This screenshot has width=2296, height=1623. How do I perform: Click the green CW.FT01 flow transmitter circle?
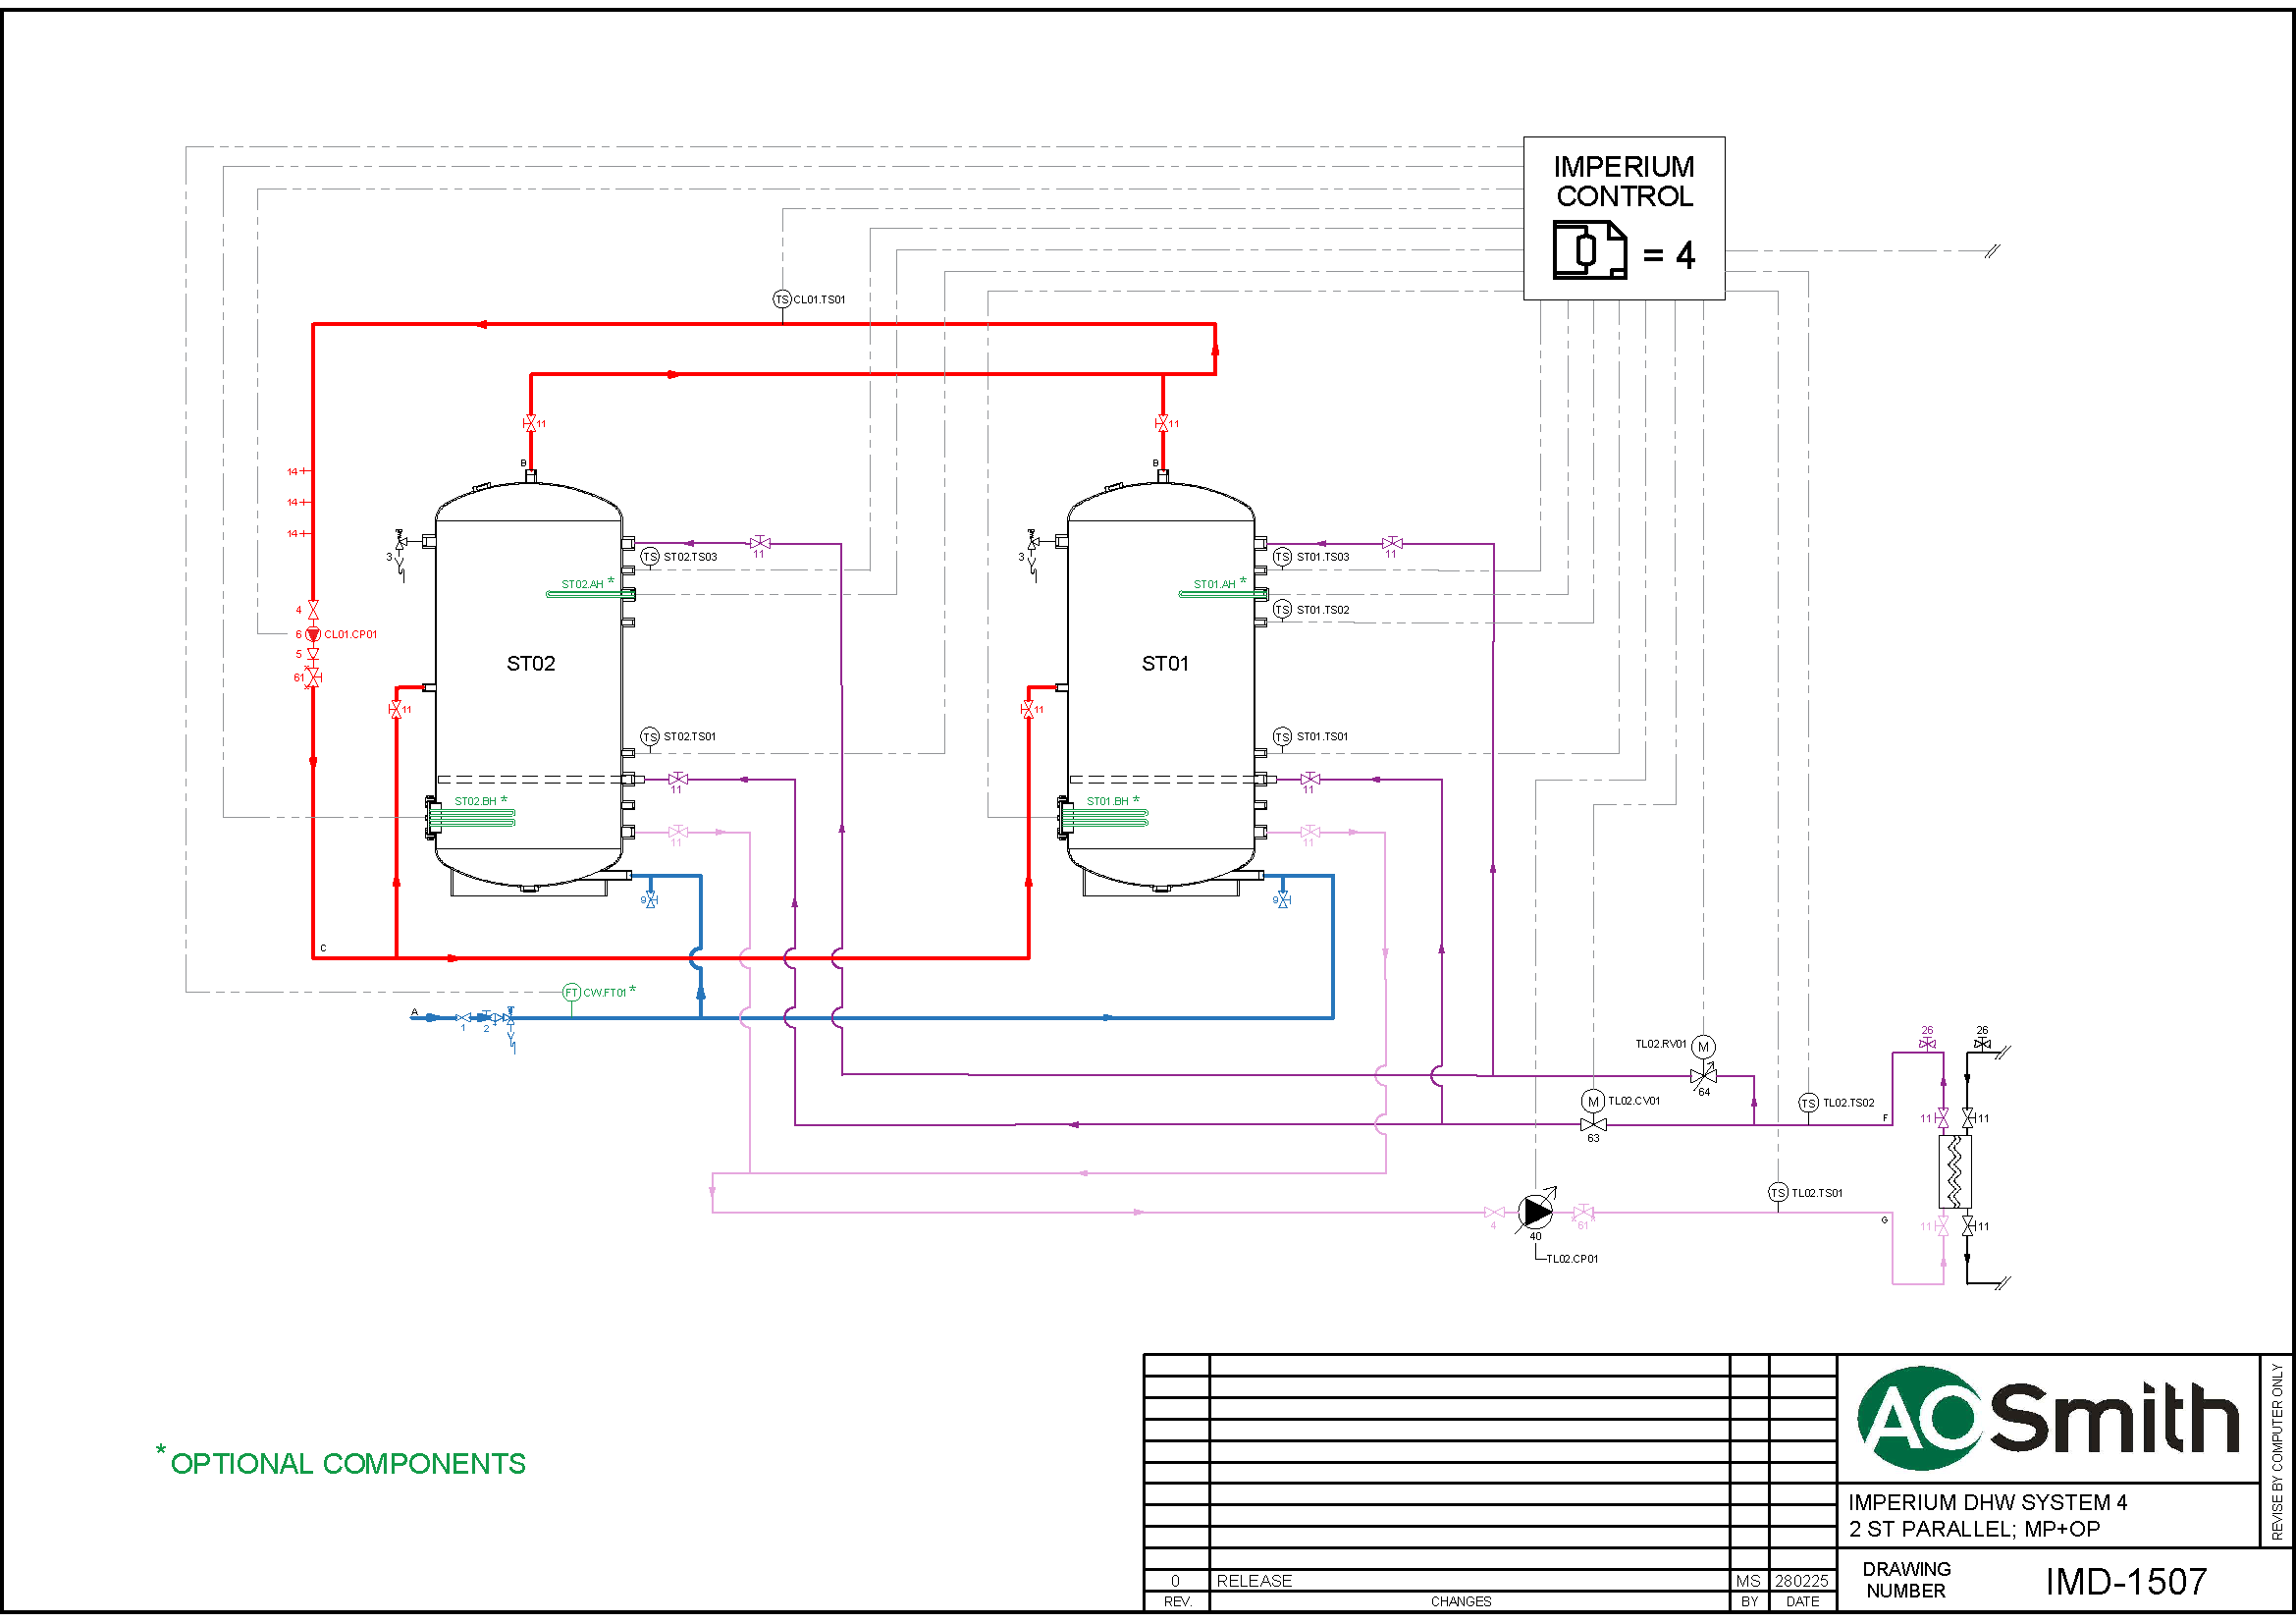[571, 993]
